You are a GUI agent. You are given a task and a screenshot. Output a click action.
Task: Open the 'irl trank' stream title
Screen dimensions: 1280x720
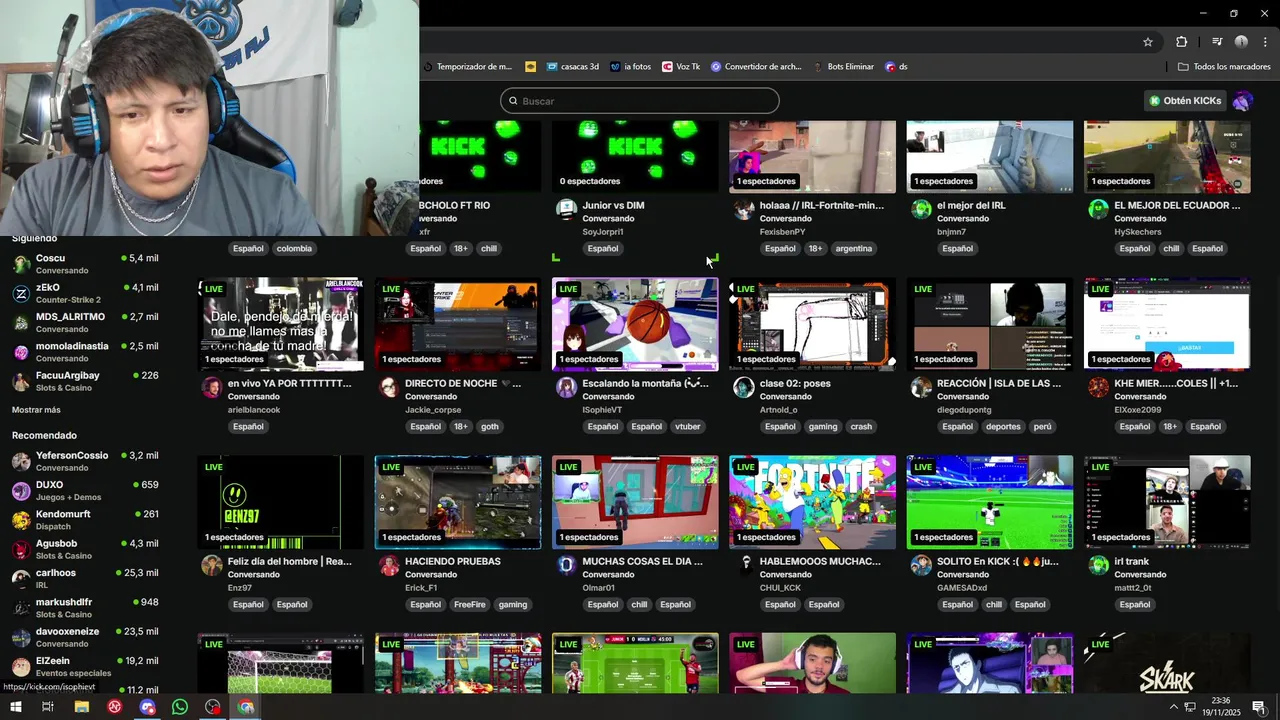pyautogui.click(x=1132, y=561)
